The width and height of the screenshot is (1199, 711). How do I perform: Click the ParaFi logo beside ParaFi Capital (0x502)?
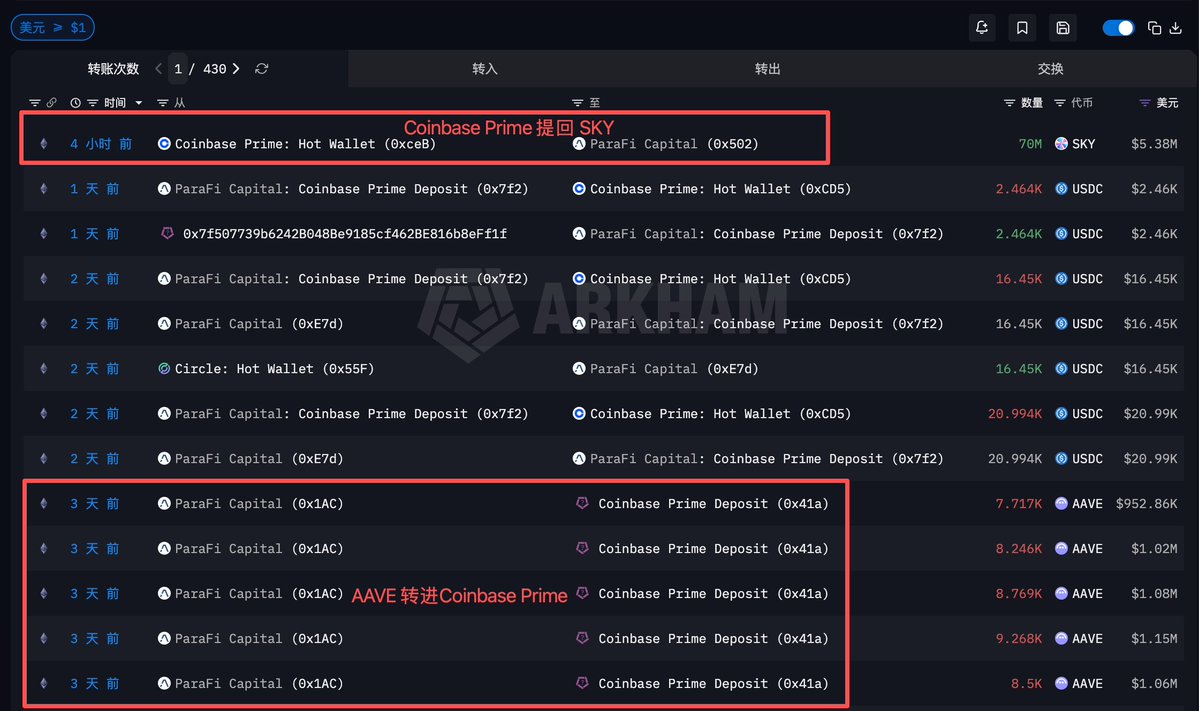click(x=579, y=144)
